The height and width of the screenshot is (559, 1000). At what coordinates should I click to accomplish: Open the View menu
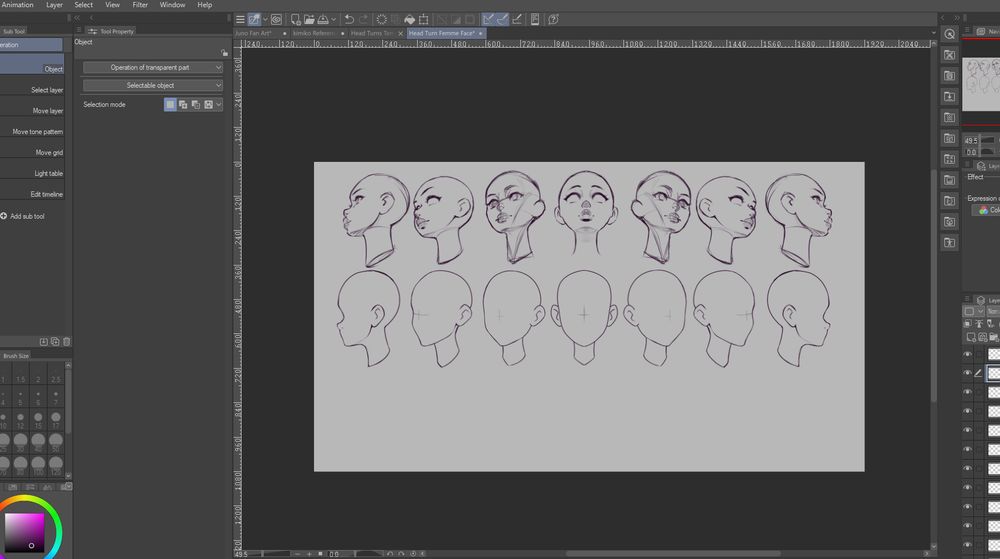pos(112,4)
